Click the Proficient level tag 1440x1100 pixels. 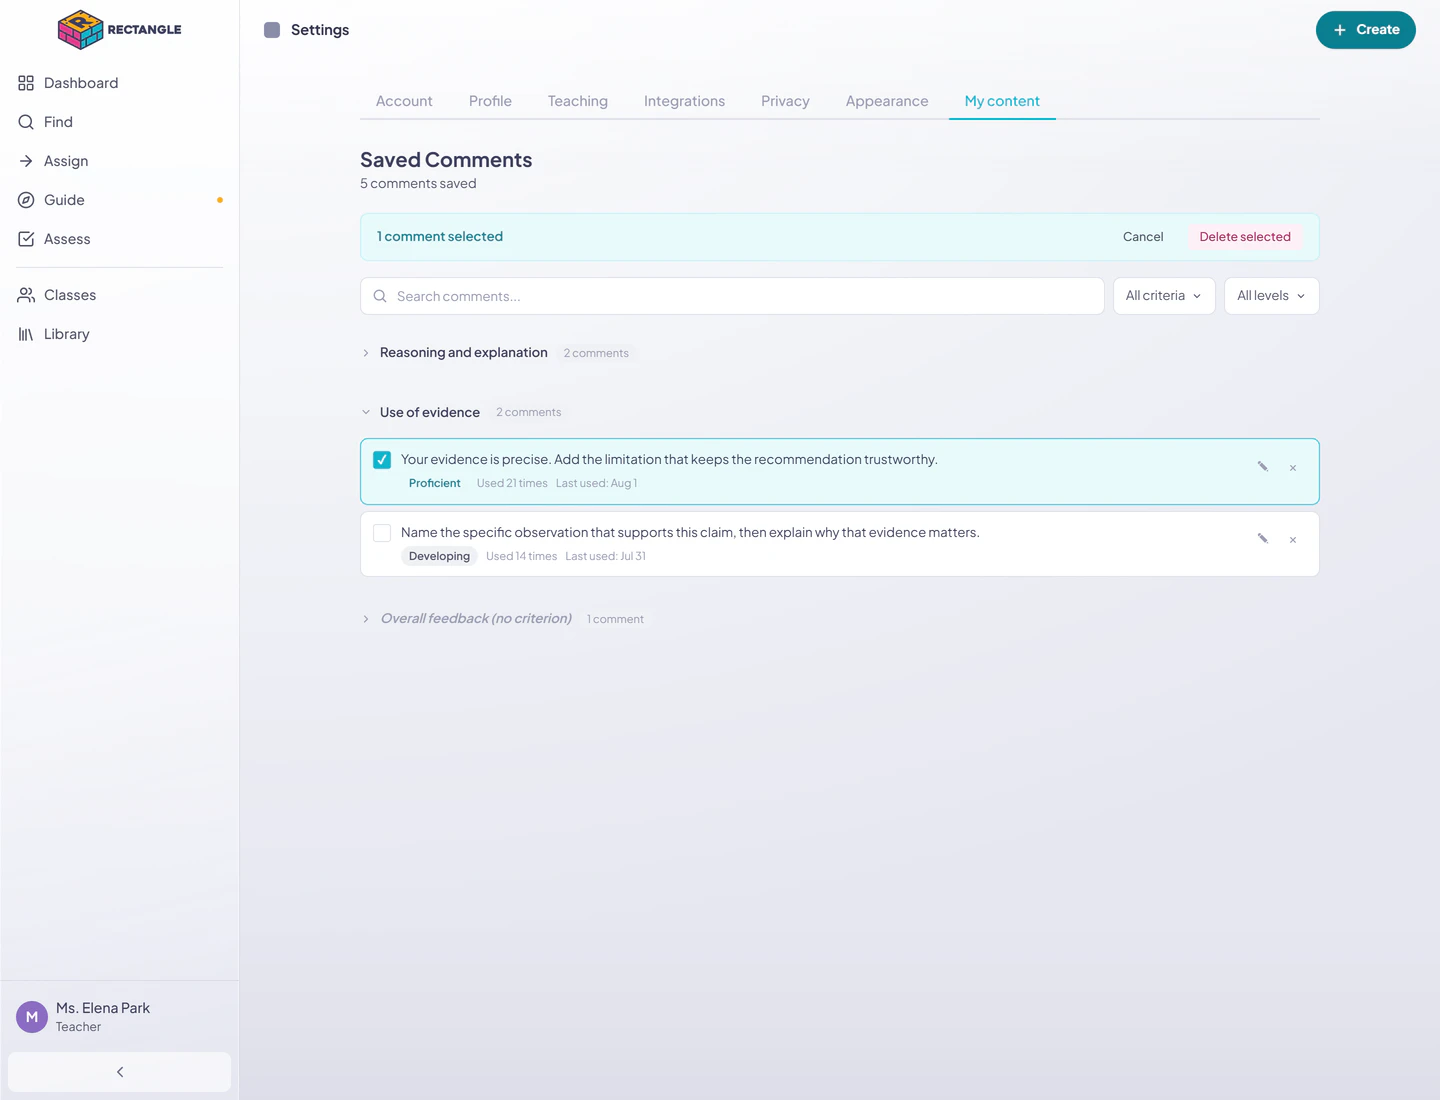[x=435, y=483]
